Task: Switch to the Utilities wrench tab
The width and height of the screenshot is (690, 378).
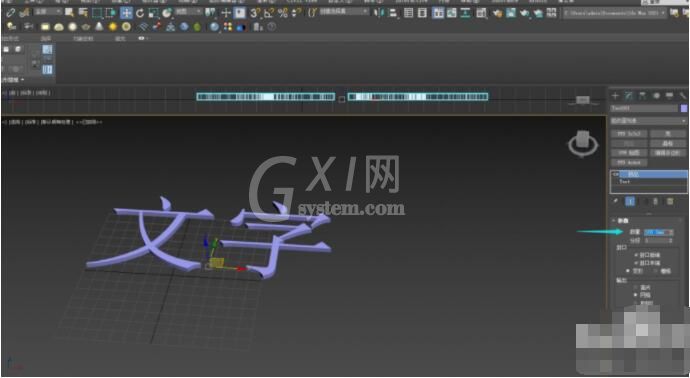Action: point(683,95)
